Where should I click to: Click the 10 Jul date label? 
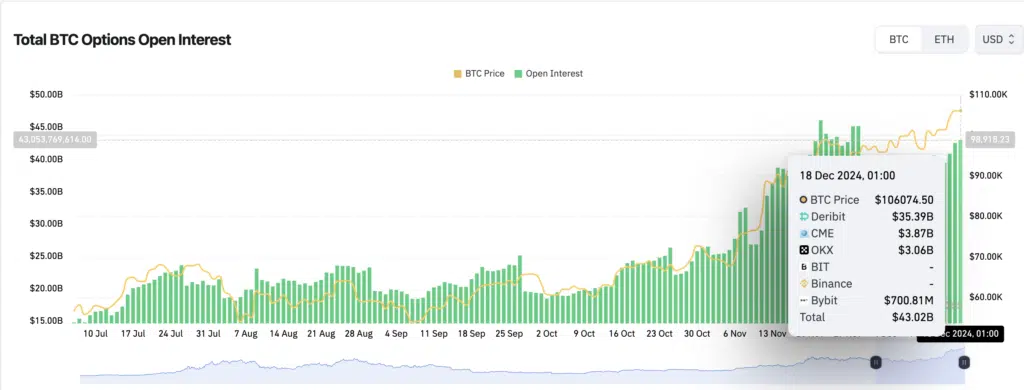point(95,334)
